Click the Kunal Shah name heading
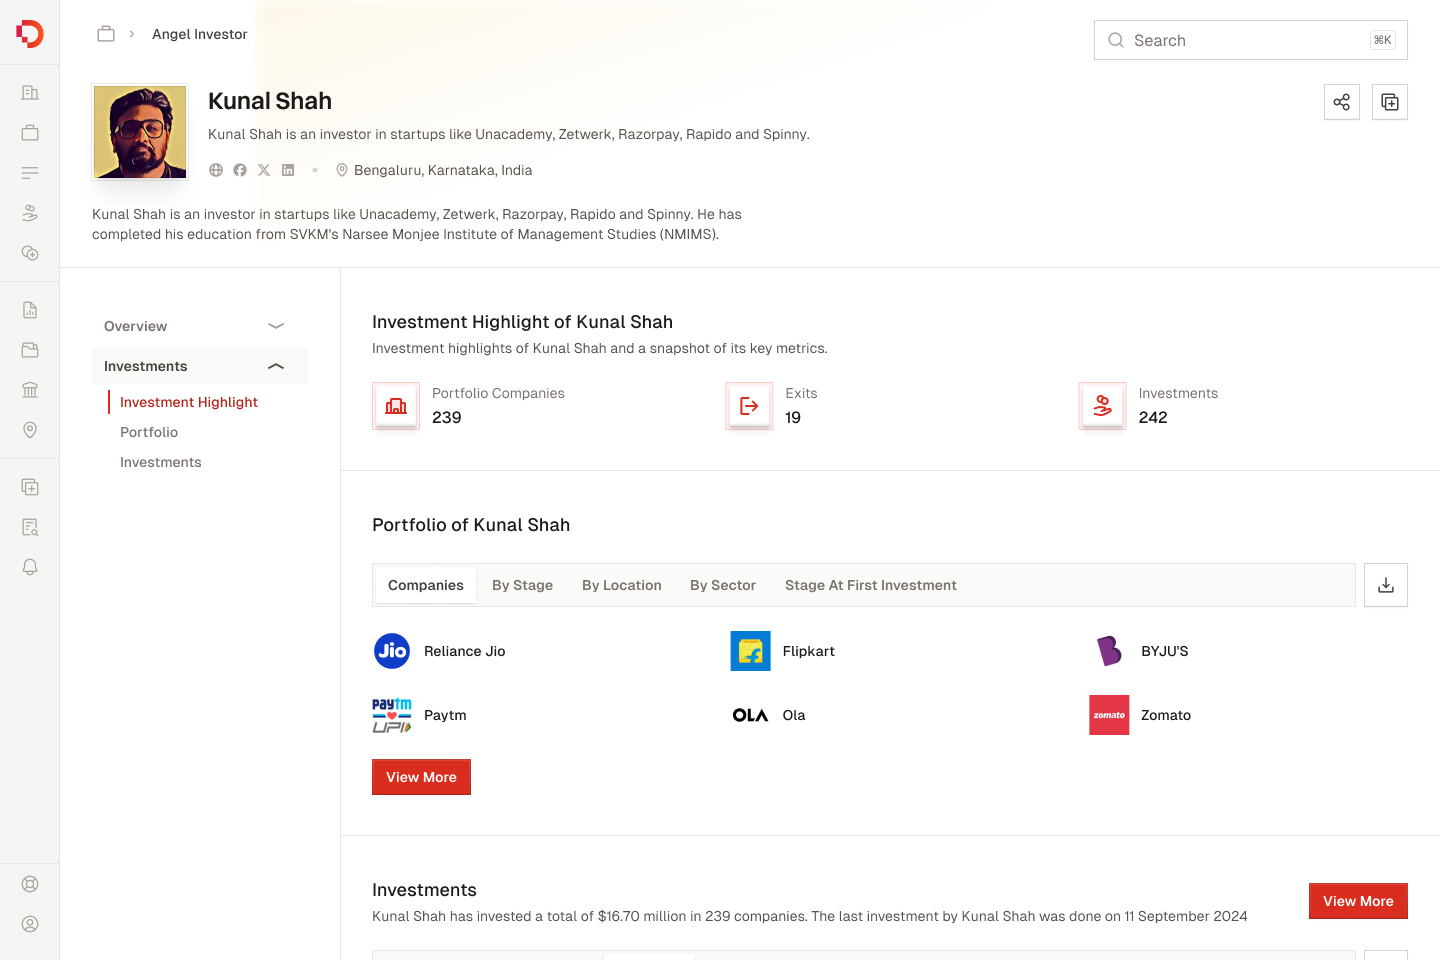The width and height of the screenshot is (1440, 960). click(270, 101)
